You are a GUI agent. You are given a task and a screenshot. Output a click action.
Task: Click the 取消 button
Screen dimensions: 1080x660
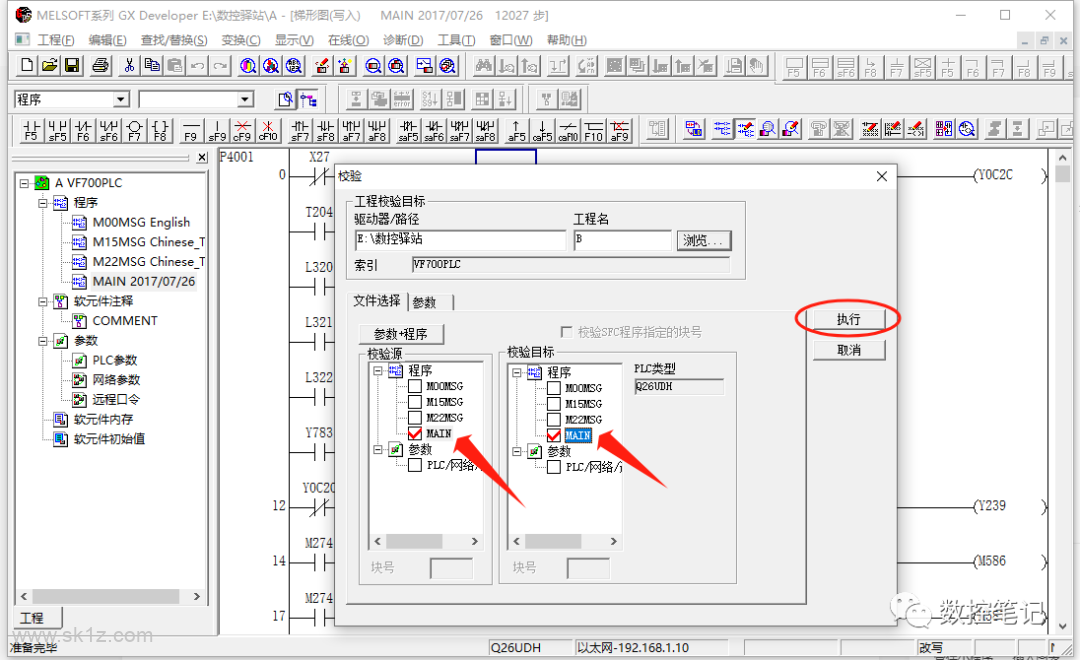(x=849, y=350)
